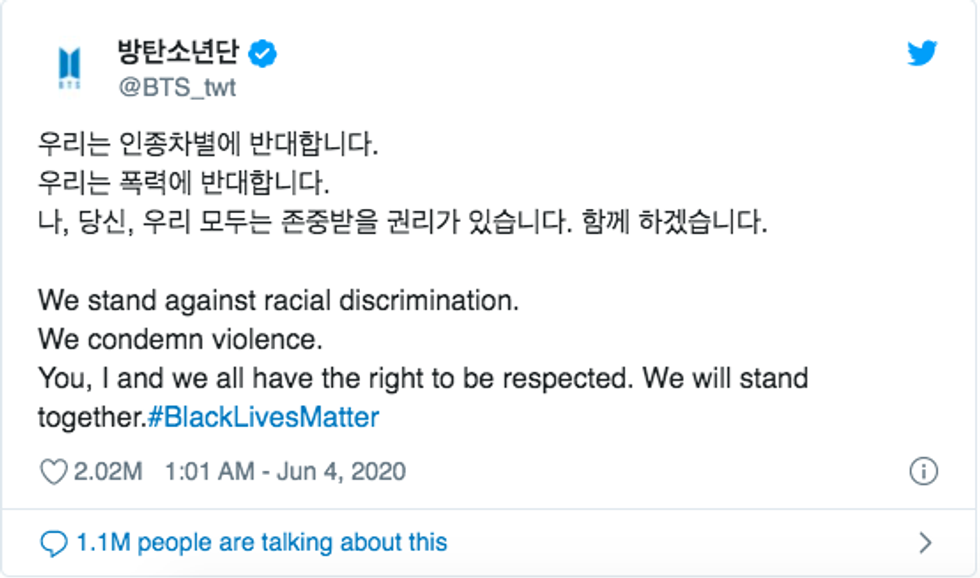Click the 2.02M likes count

(x=108, y=471)
